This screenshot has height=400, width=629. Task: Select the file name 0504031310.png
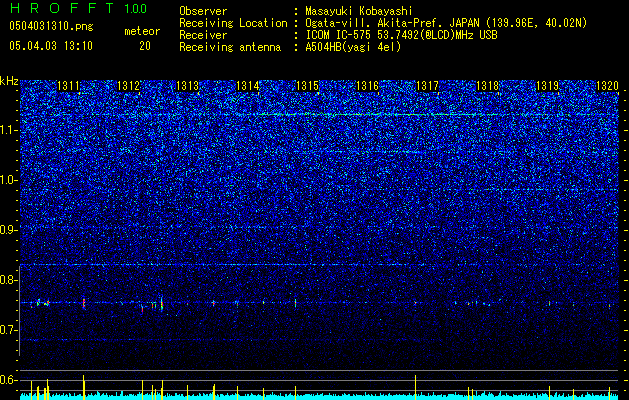click(x=51, y=26)
